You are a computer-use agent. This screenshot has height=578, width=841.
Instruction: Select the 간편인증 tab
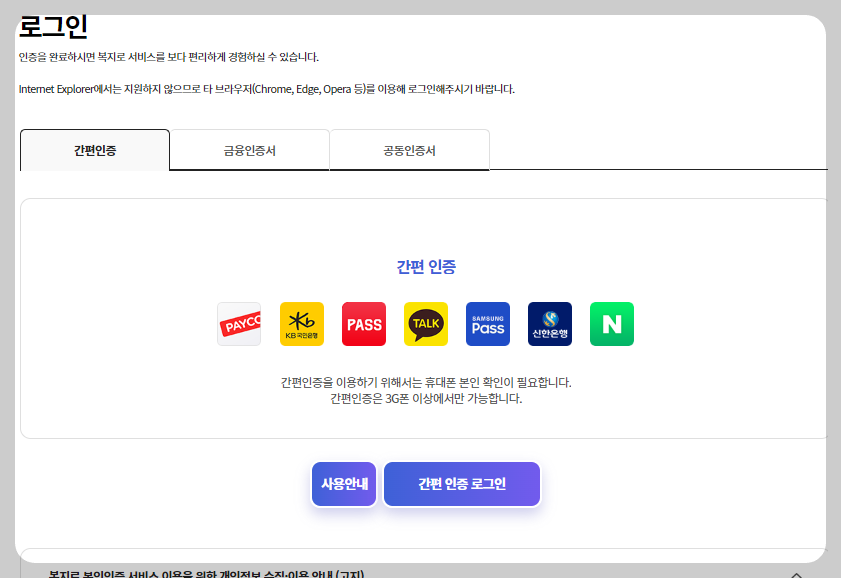(x=94, y=149)
